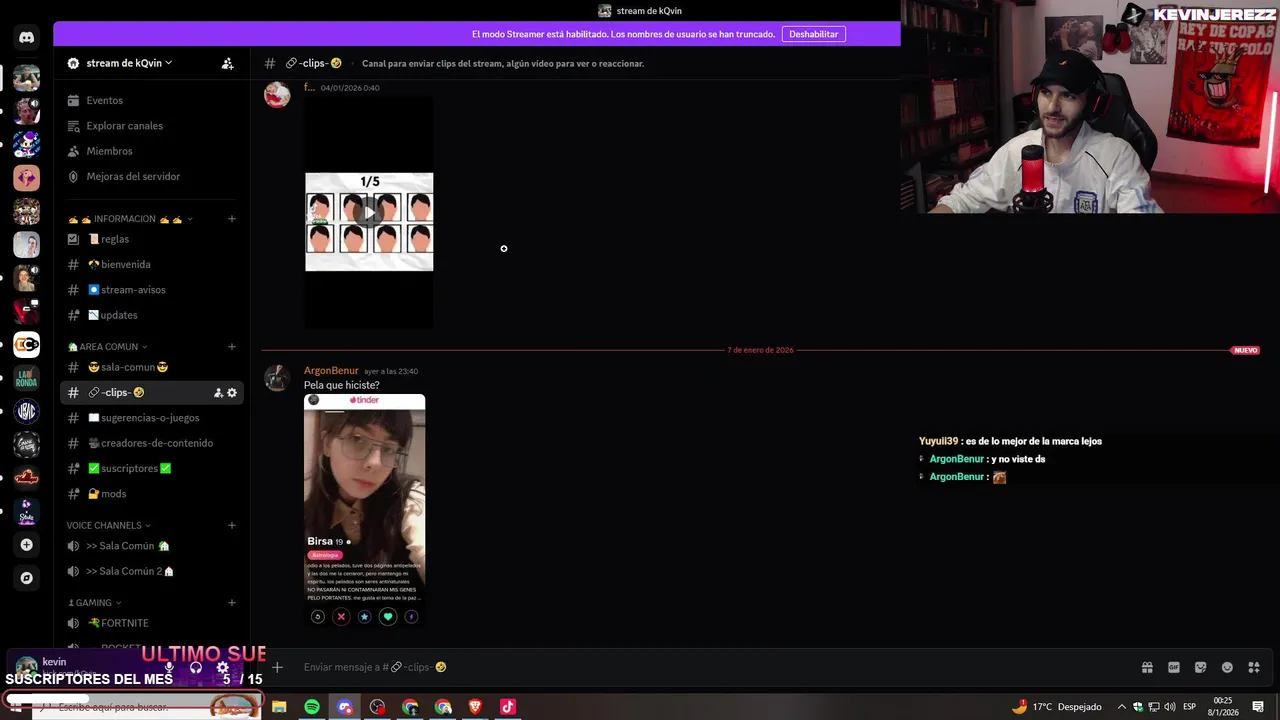Go to the suscriptores channel

152,468
